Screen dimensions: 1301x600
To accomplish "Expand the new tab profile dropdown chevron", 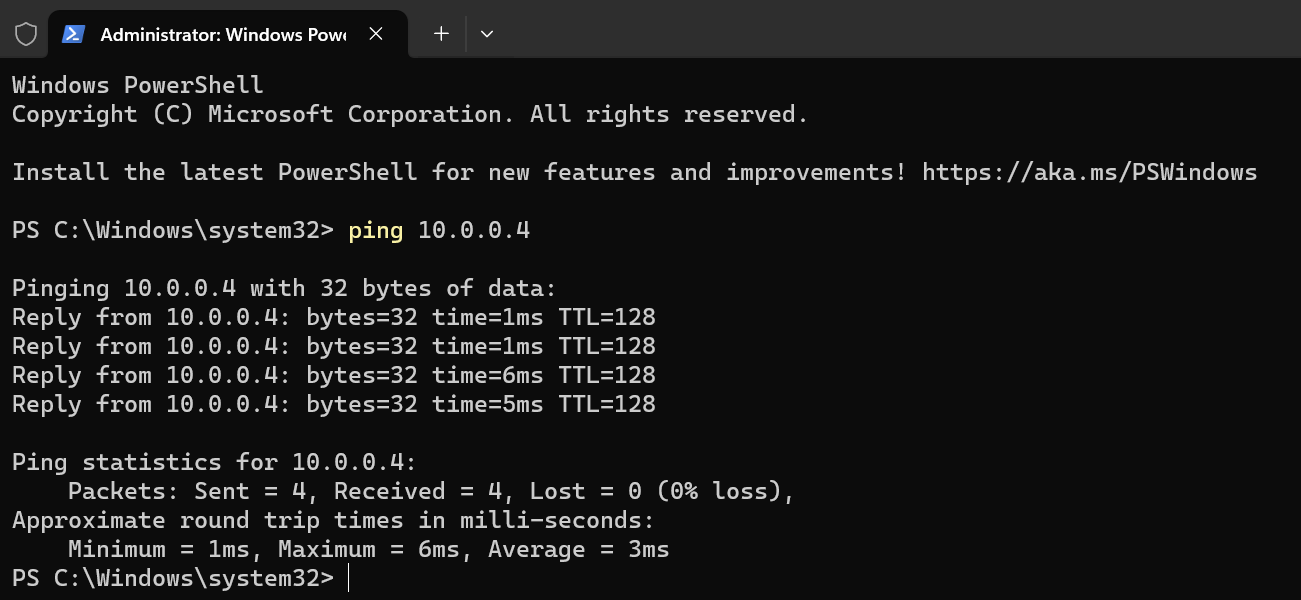I will [x=487, y=34].
